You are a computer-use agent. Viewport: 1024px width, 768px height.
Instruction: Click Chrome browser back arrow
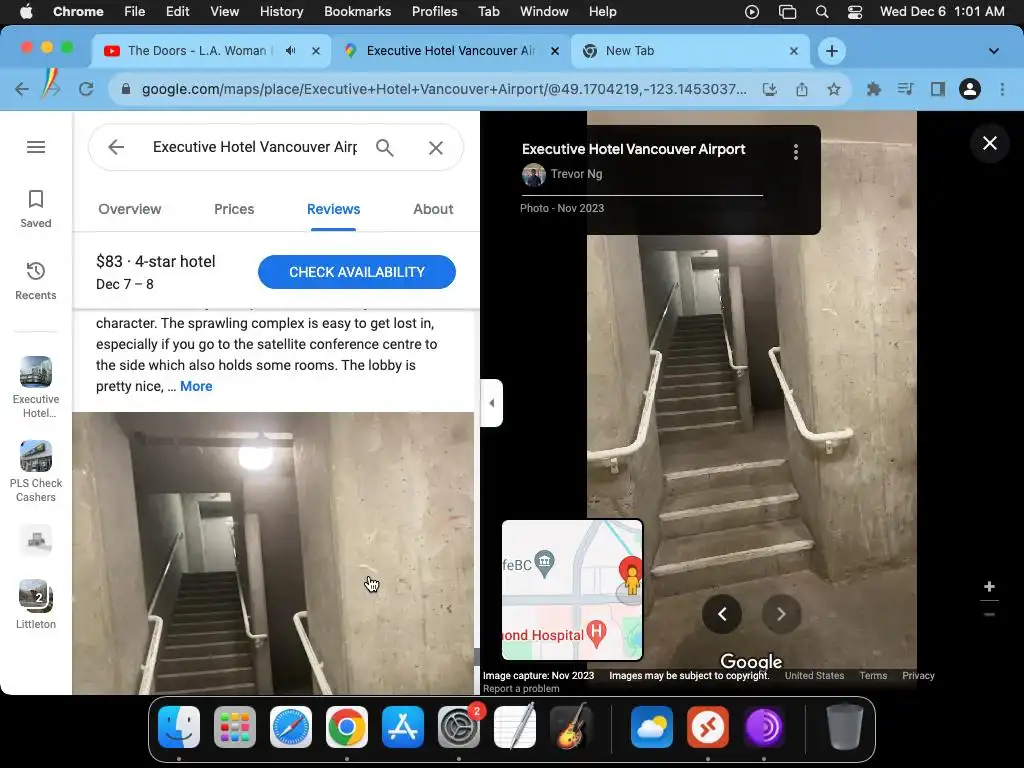click(22, 89)
